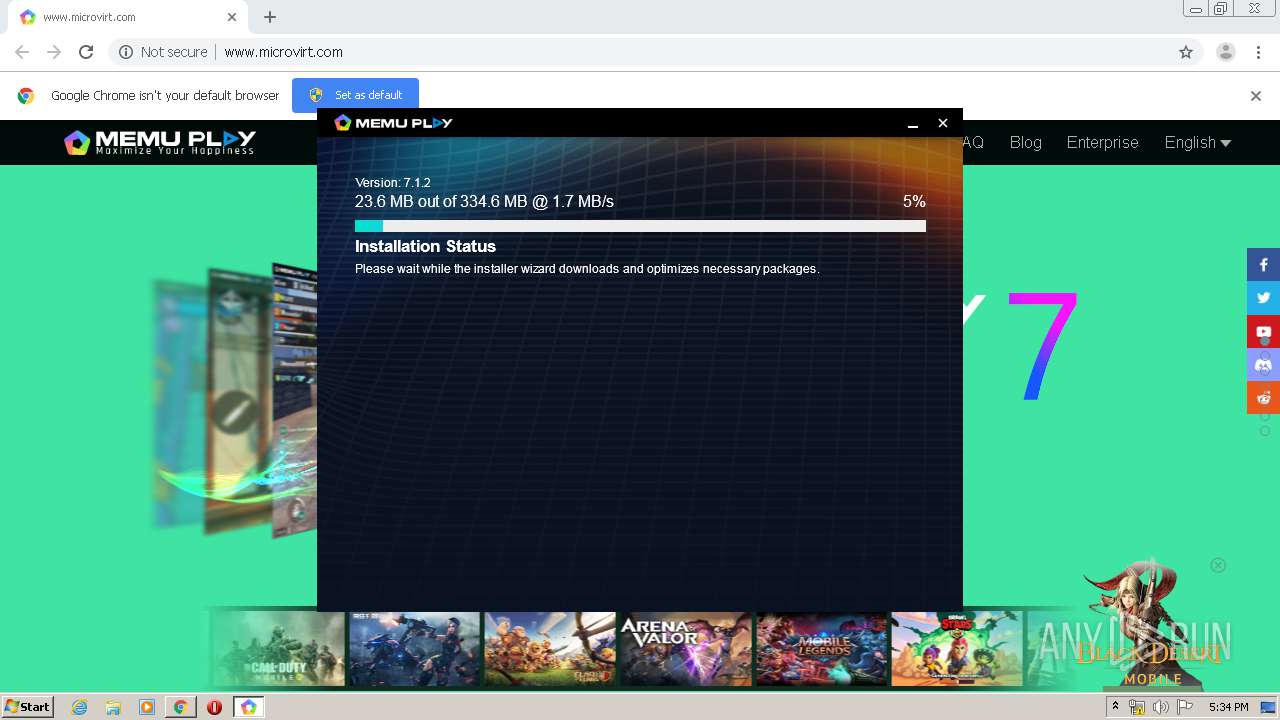The image size is (1280, 720).
Task: Go forward in Chrome
Action: click(x=54, y=52)
